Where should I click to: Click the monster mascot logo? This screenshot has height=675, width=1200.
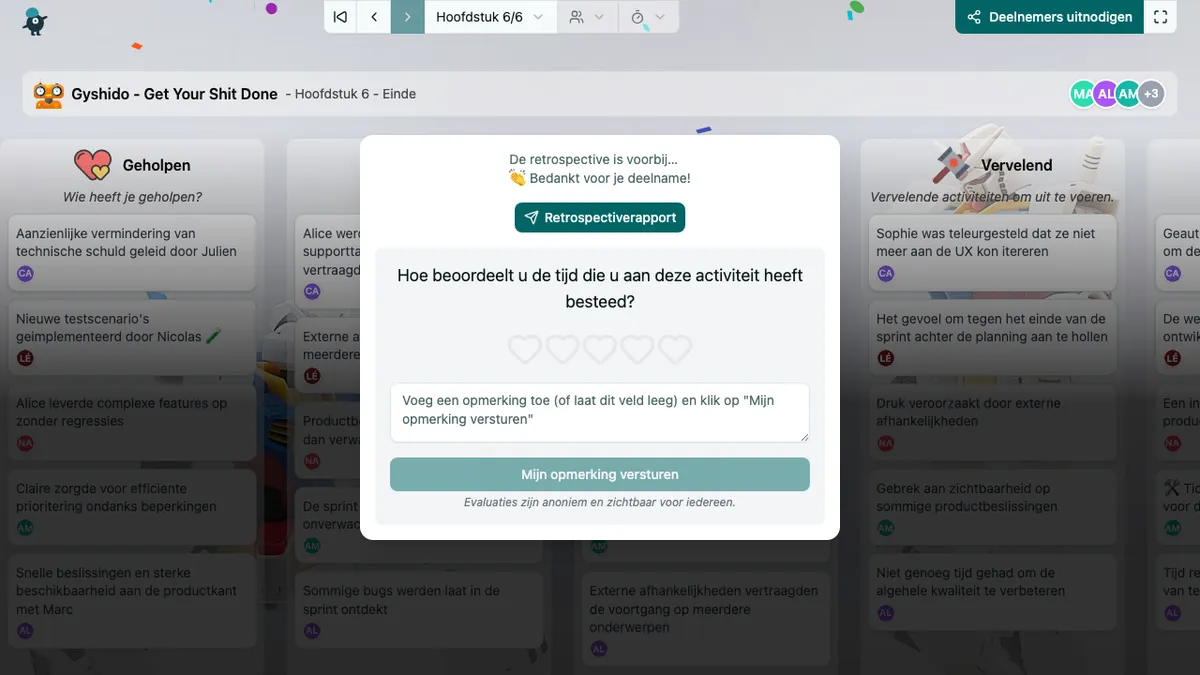pyautogui.click(x=36, y=20)
